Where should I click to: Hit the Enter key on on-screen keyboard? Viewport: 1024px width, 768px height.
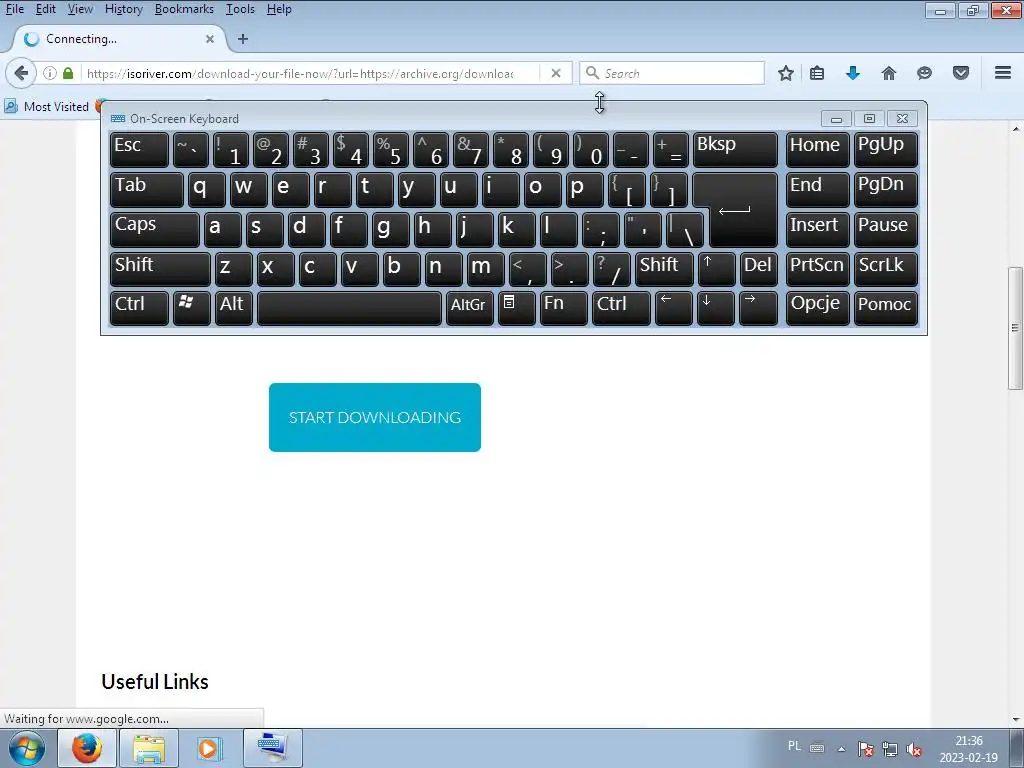[x=743, y=210]
